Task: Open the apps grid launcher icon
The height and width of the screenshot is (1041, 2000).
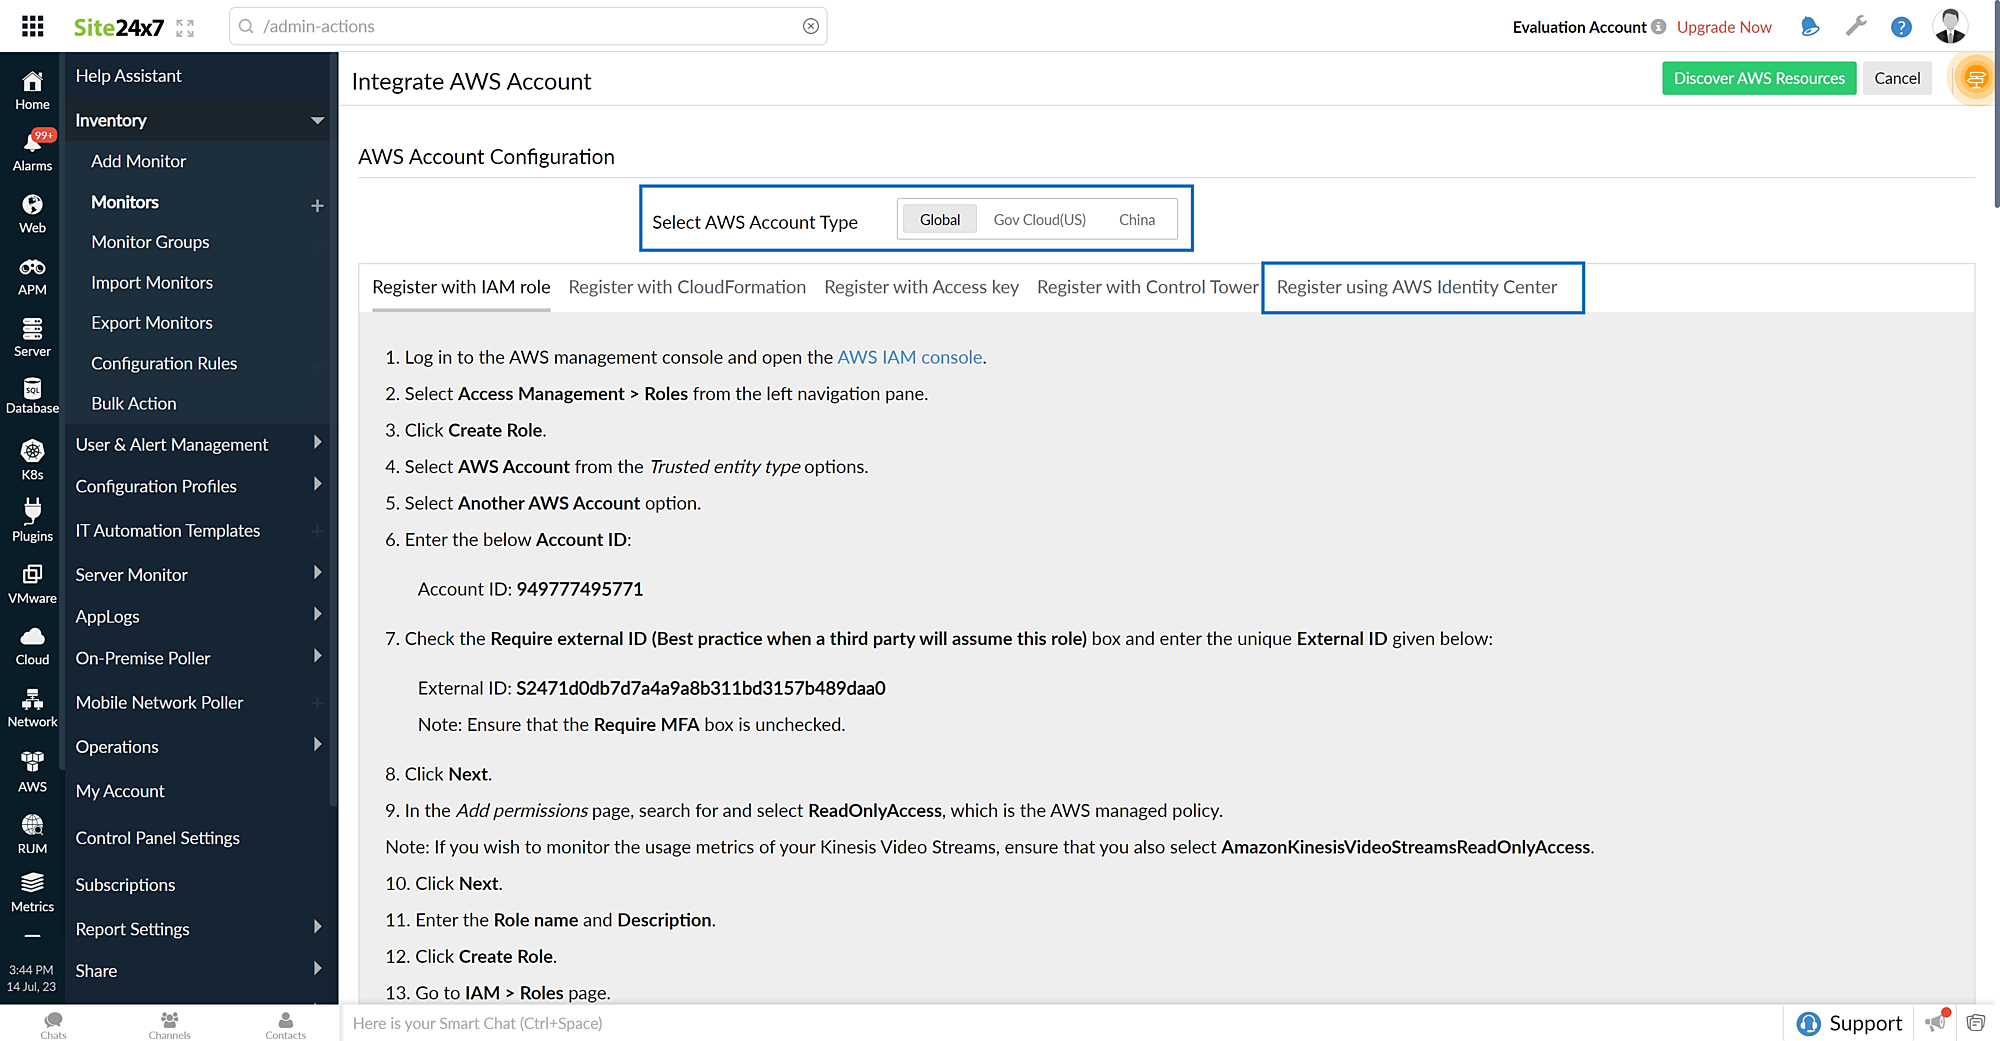Action: [32, 26]
